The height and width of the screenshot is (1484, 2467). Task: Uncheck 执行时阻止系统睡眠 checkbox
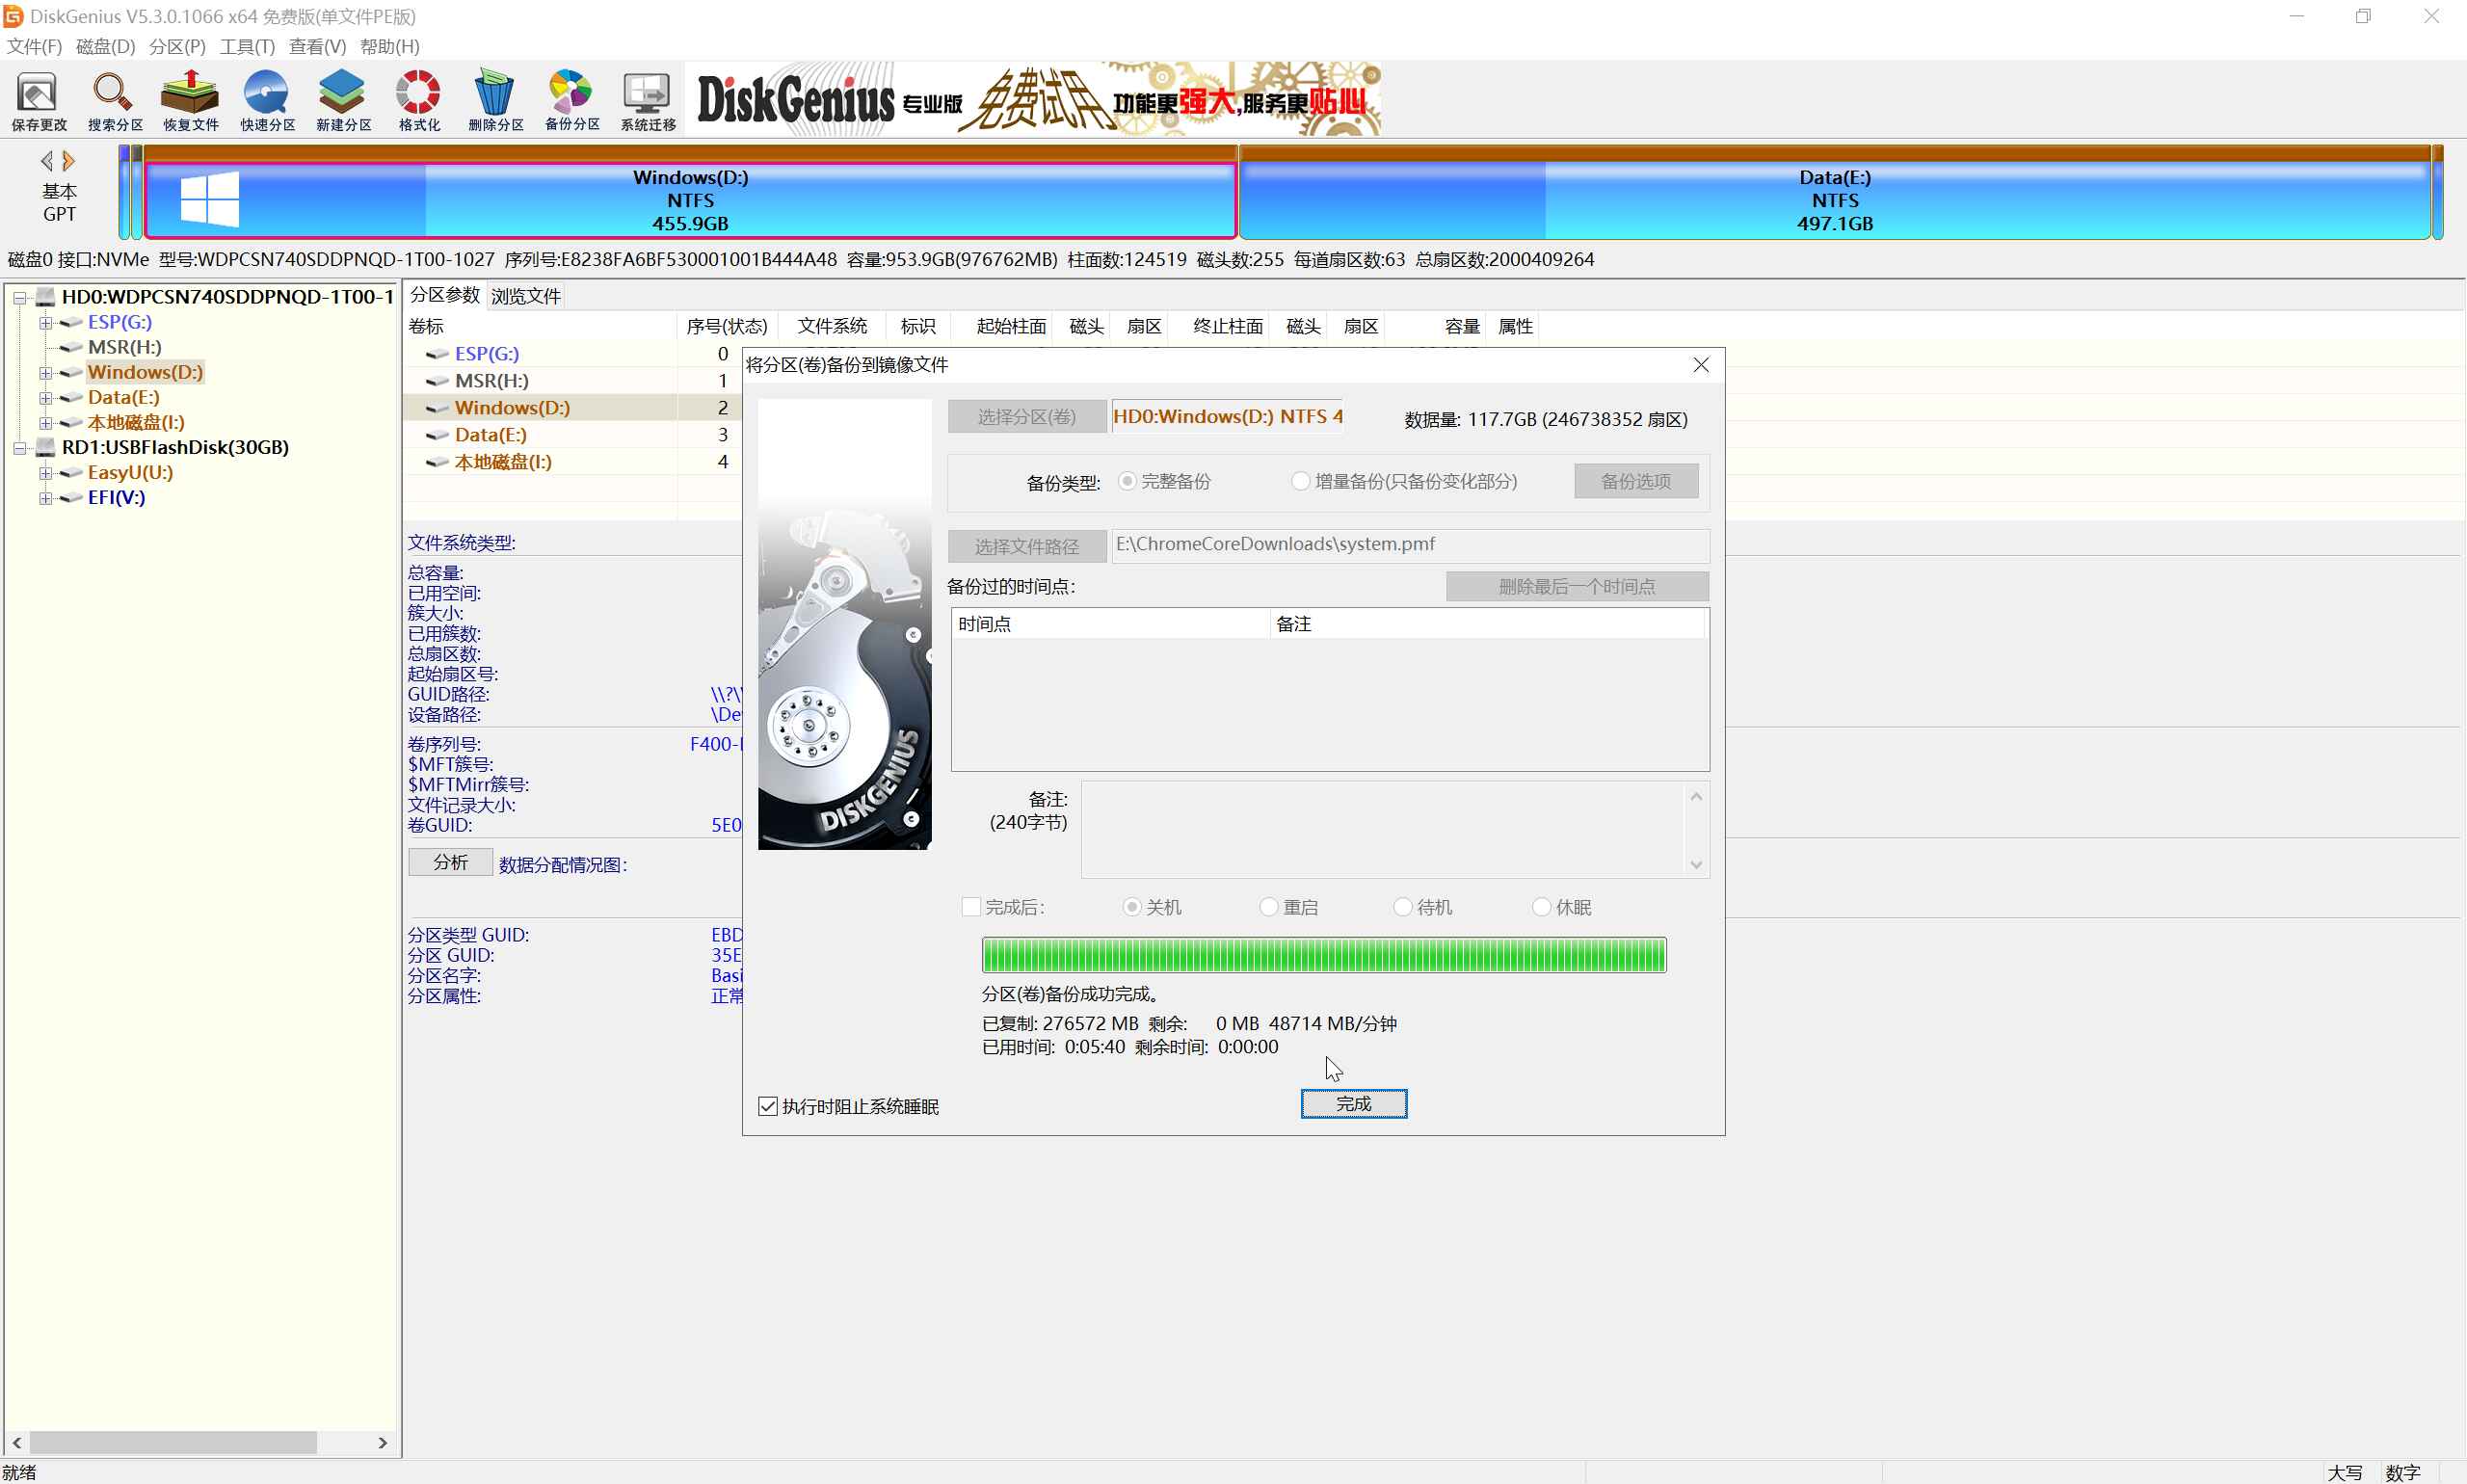pyautogui.click(x=768, y=1106)
